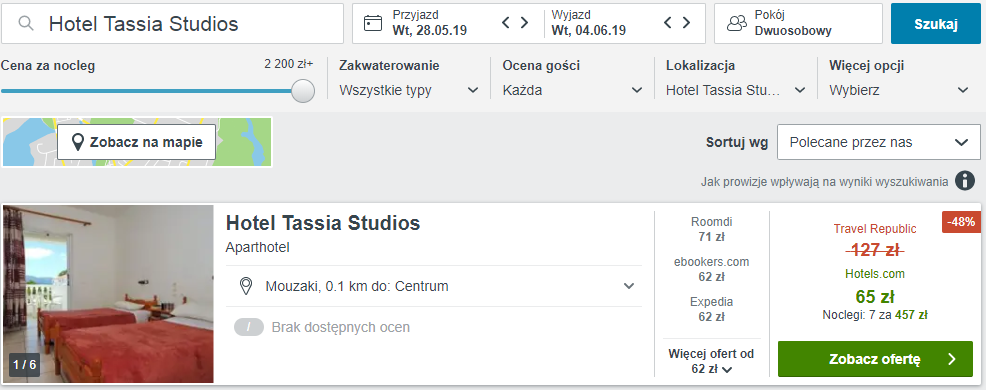Open the Sortuj wg dropdown

tap(879, 142)
